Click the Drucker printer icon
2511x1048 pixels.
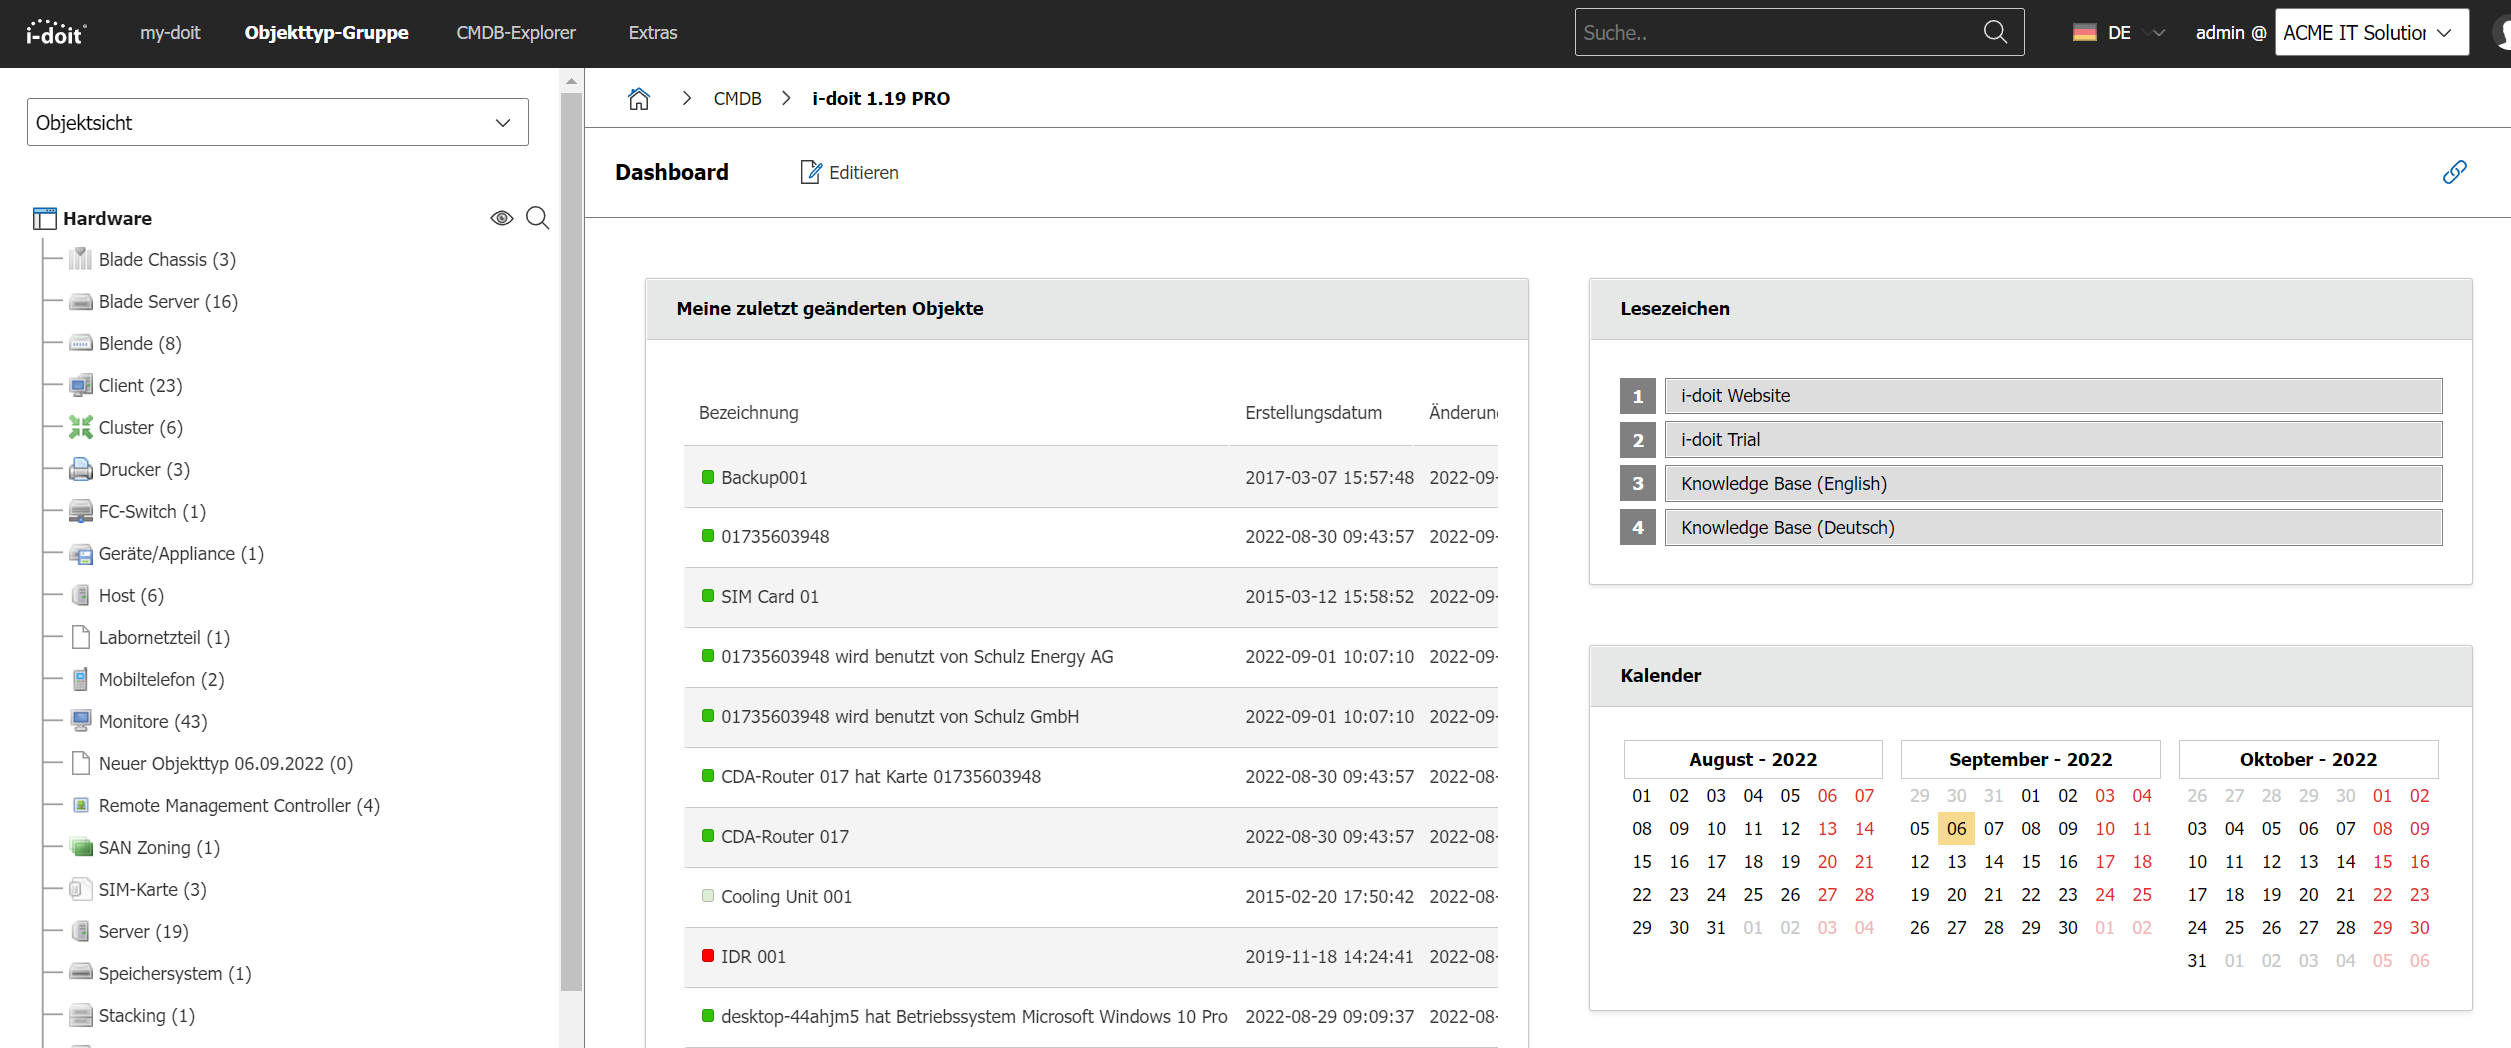click(x=80, y=470)
